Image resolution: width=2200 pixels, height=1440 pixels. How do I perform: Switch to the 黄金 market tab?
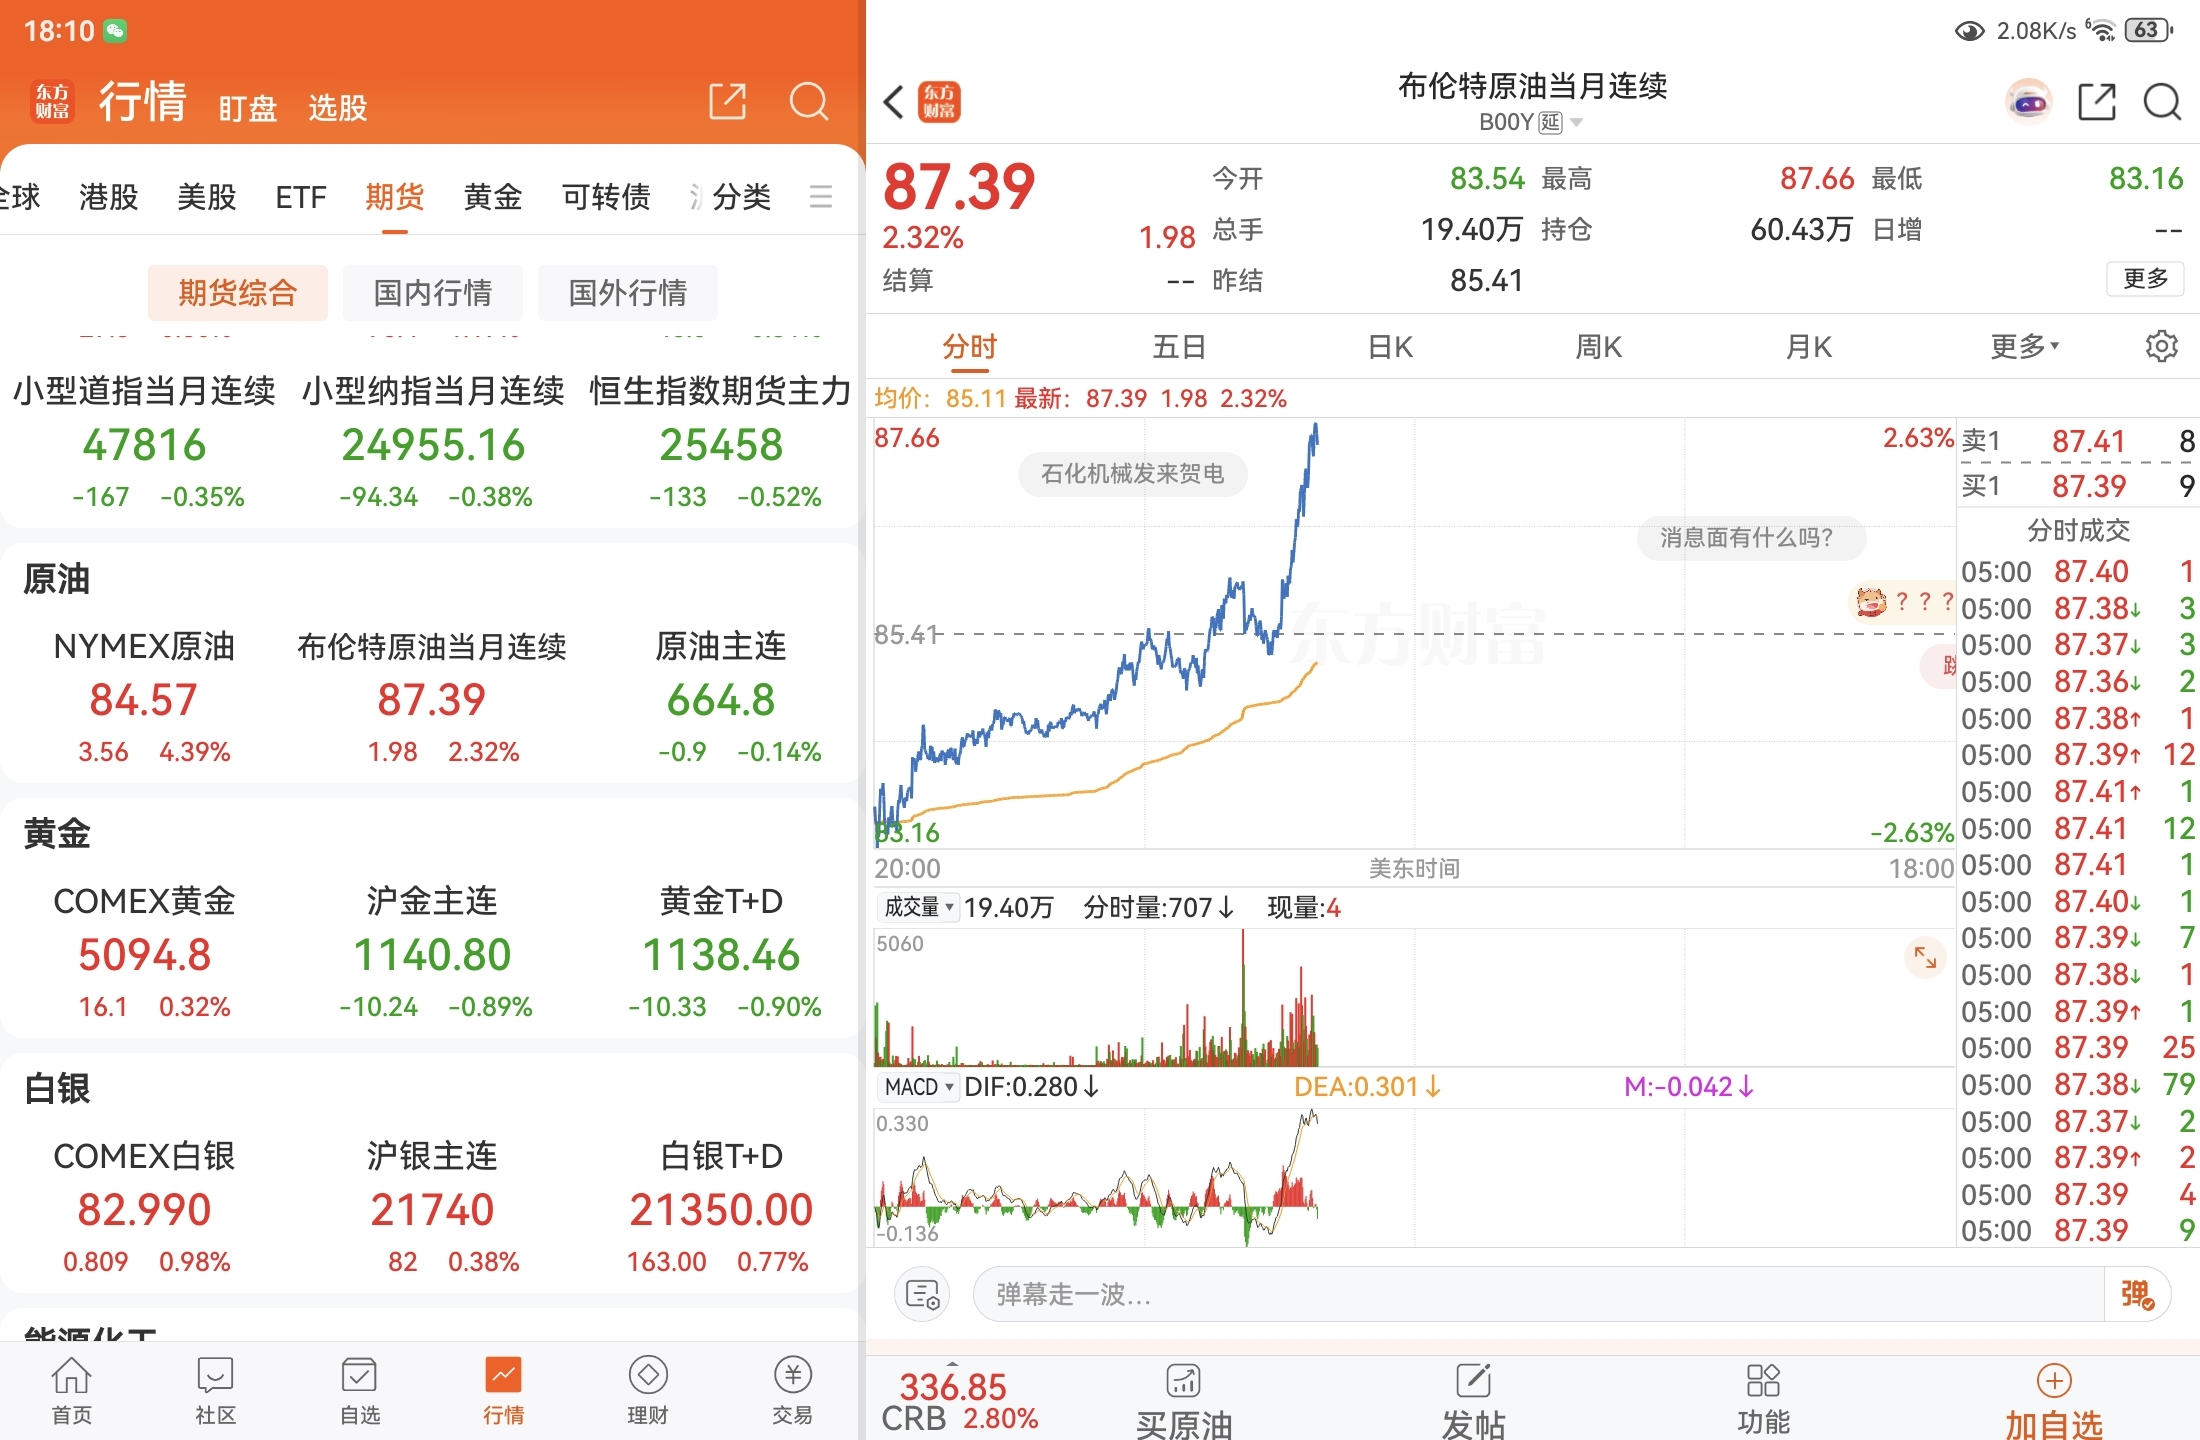click(x=492, y=196)
